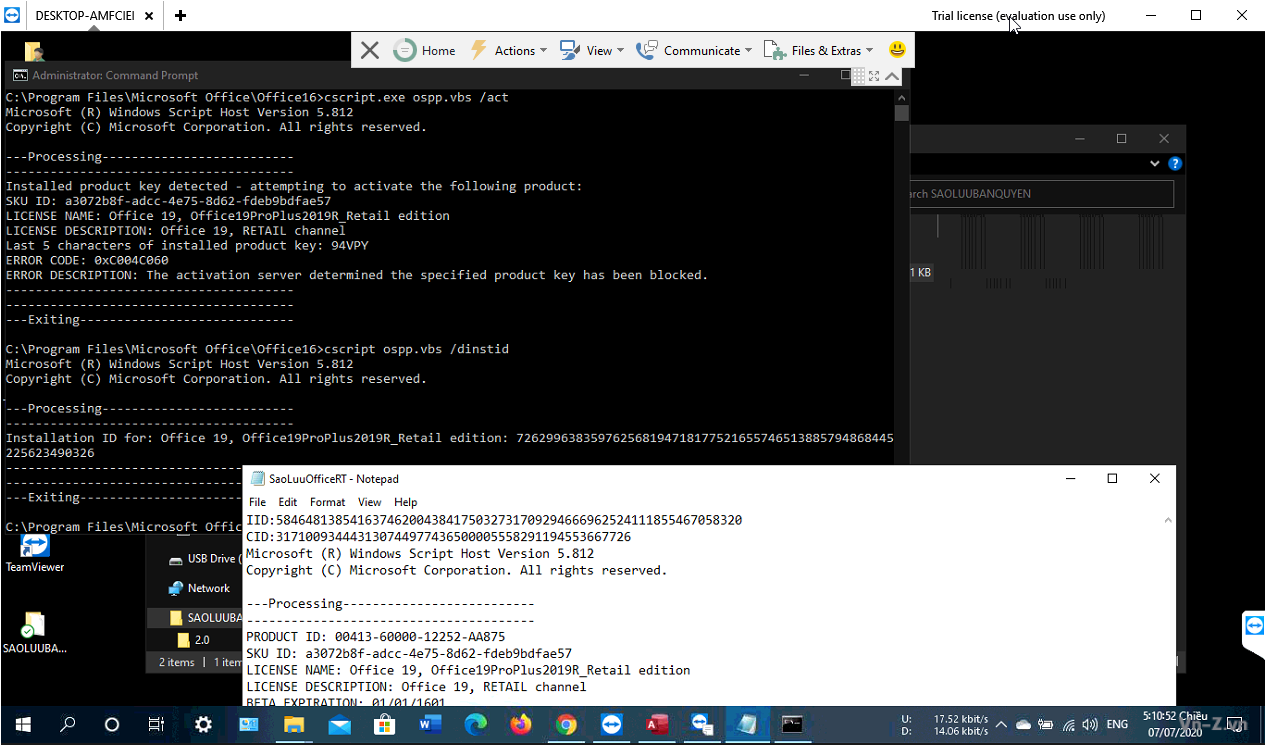The image size is (1266, 746).
Task: Launch Firefox from the taskbar
Action: pyautogui.click(x=521, y=725)
